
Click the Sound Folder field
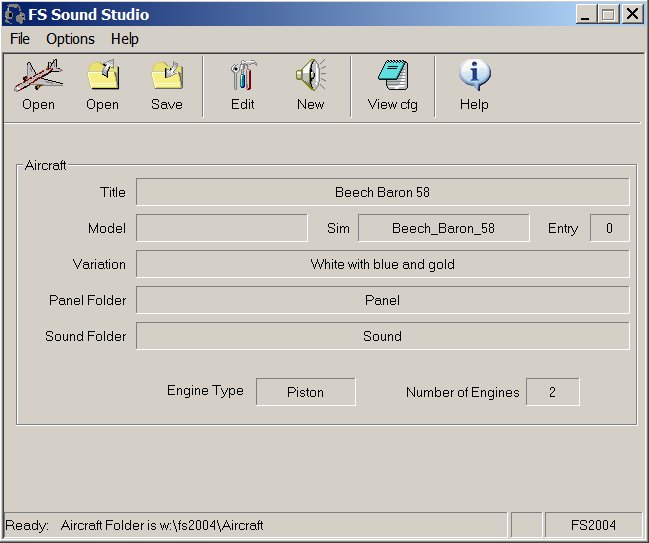tap(382, 336)
